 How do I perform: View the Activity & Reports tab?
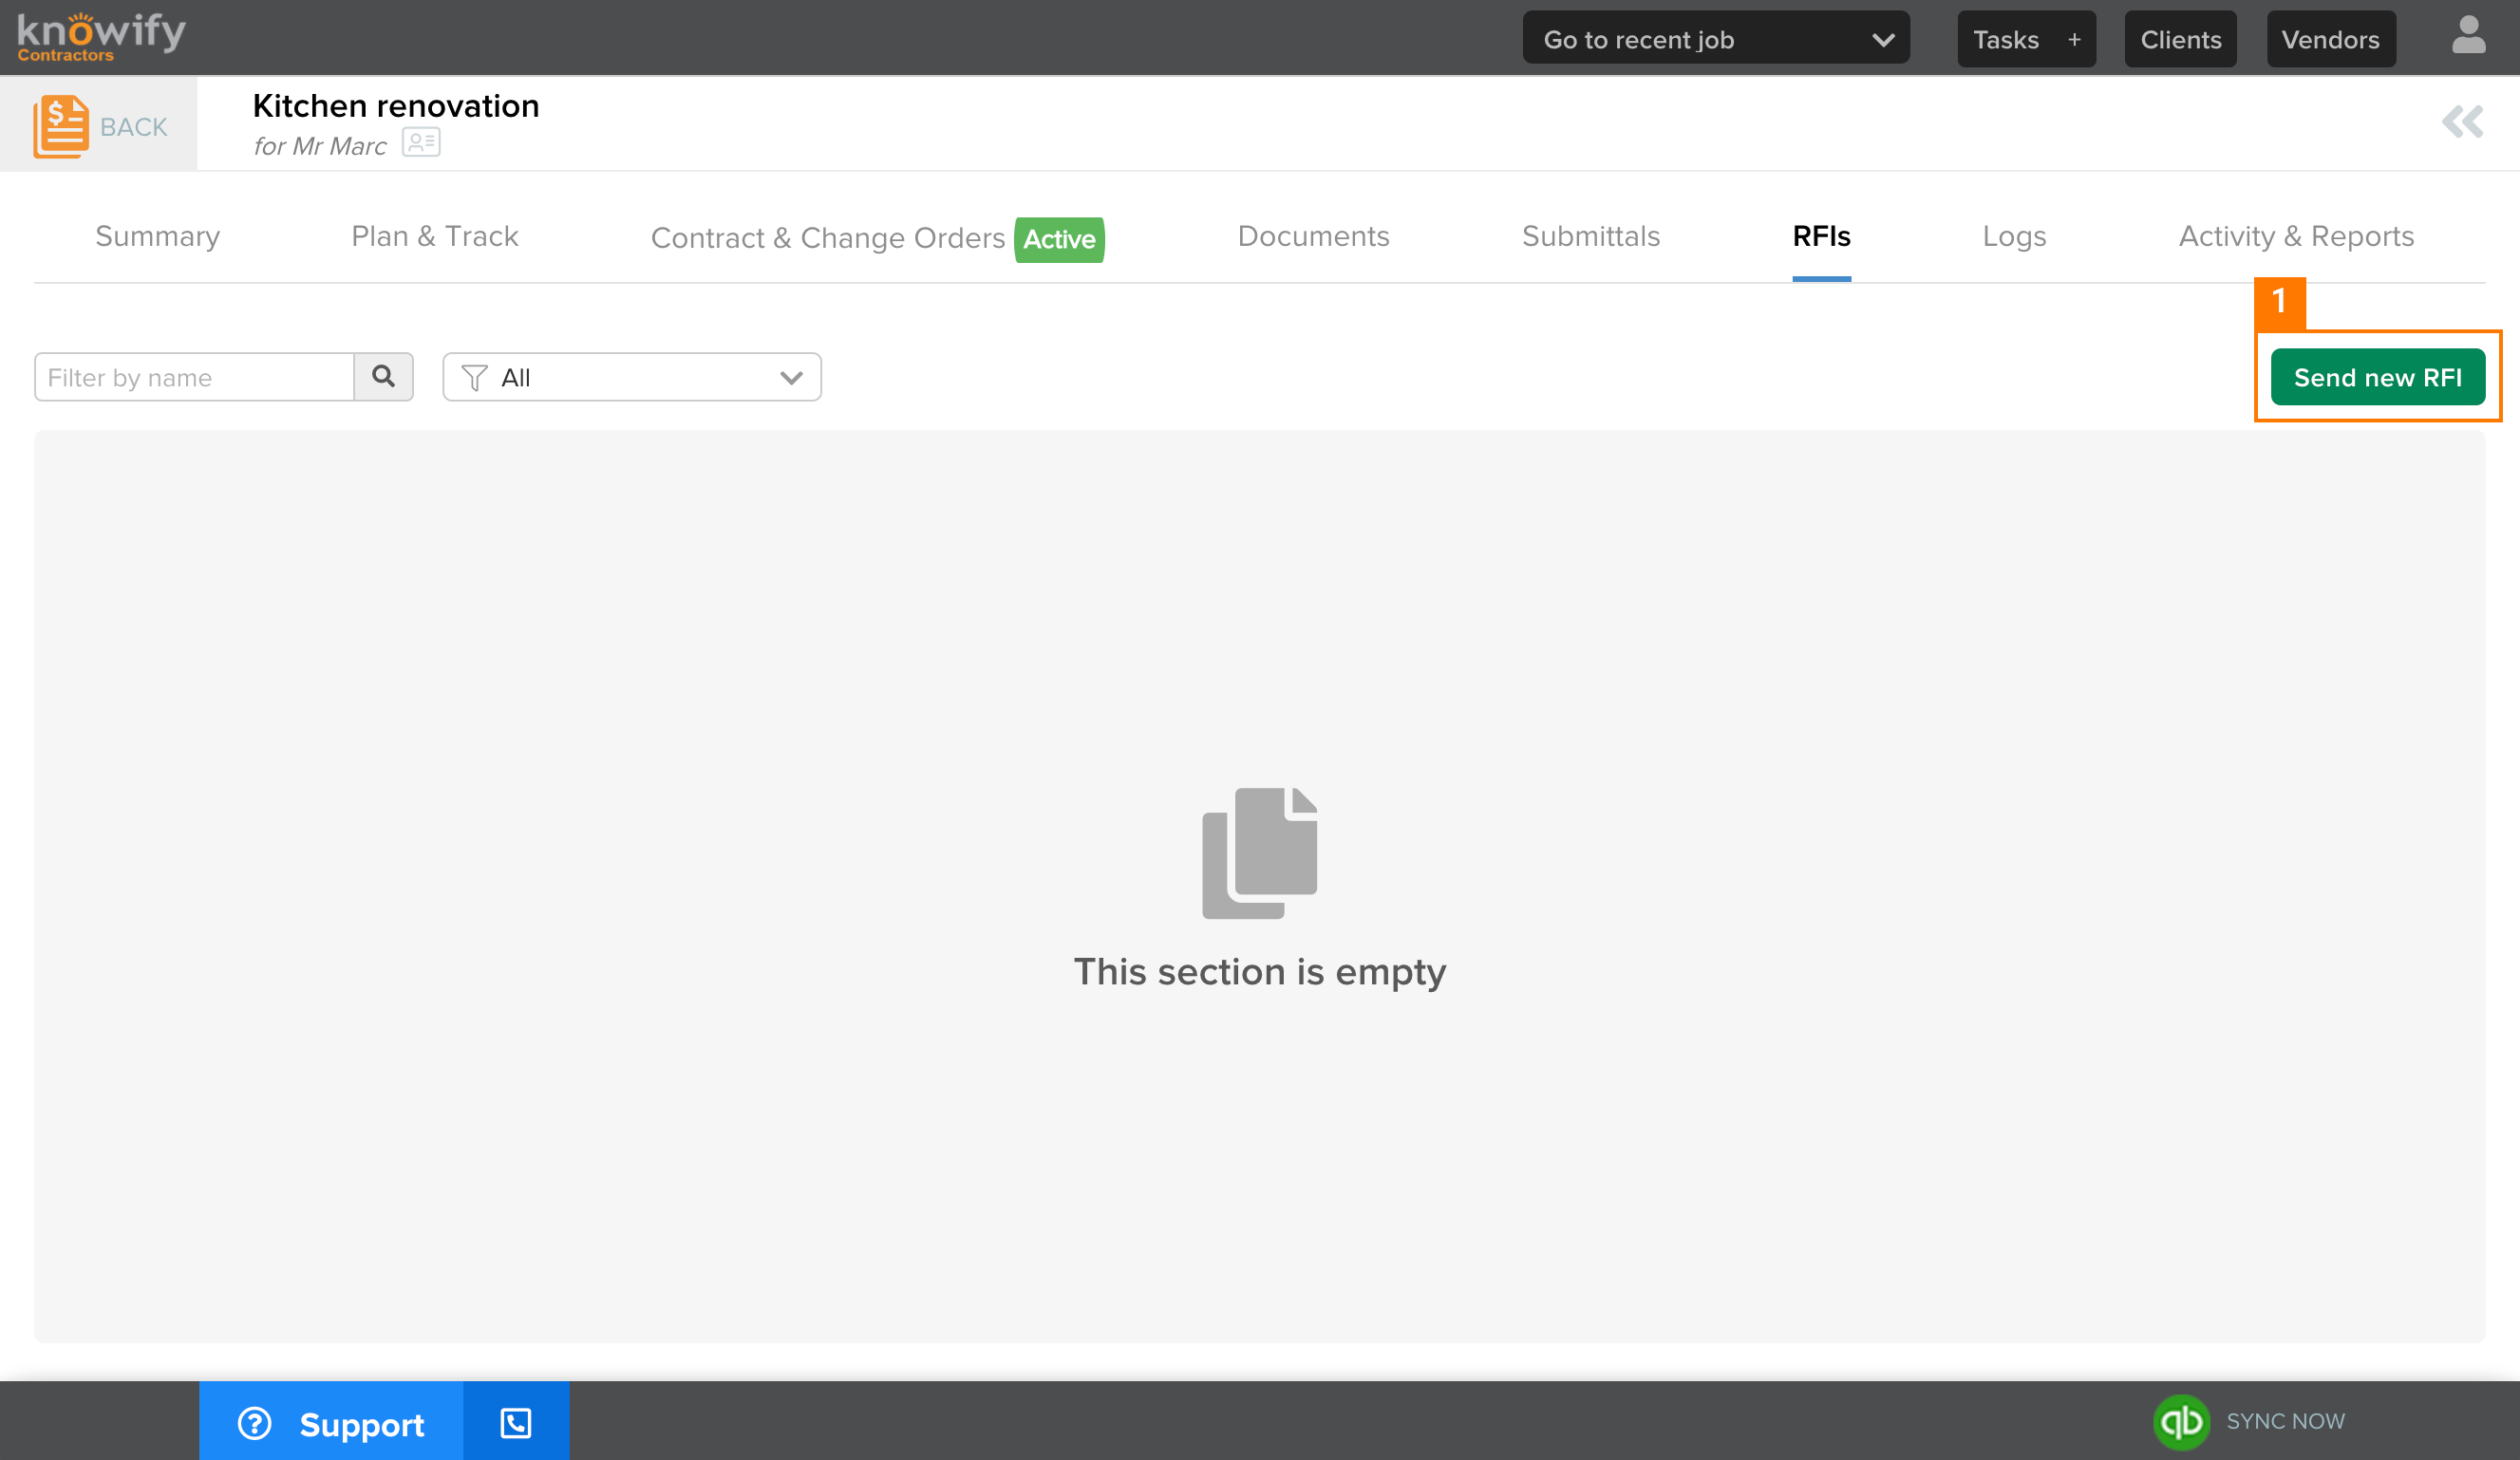coord(2296,236)
